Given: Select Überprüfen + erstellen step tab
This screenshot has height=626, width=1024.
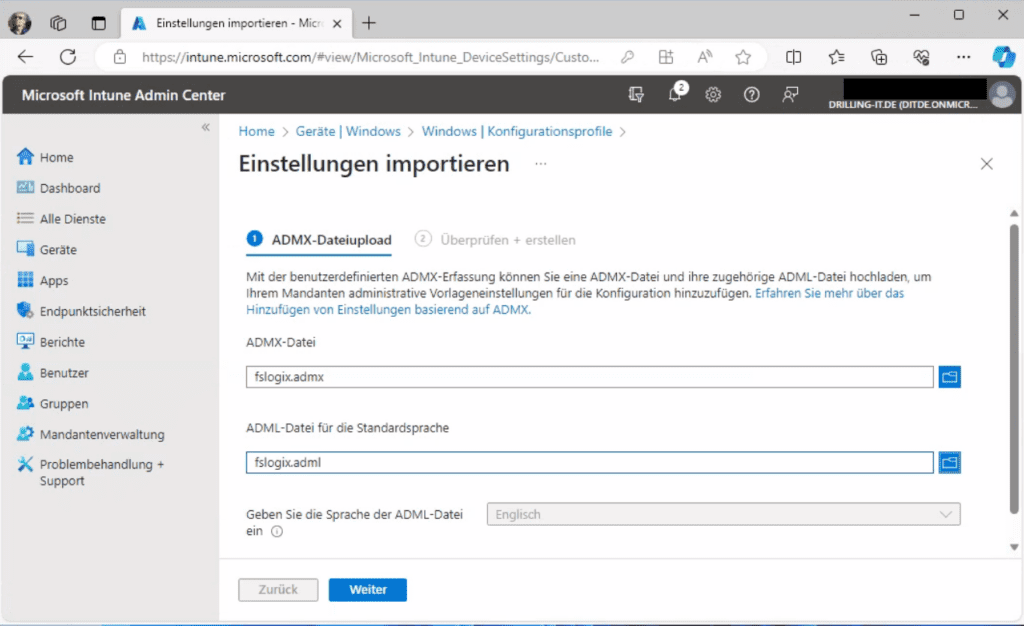Looking at the screenshot, I should (x=495, y=240).
